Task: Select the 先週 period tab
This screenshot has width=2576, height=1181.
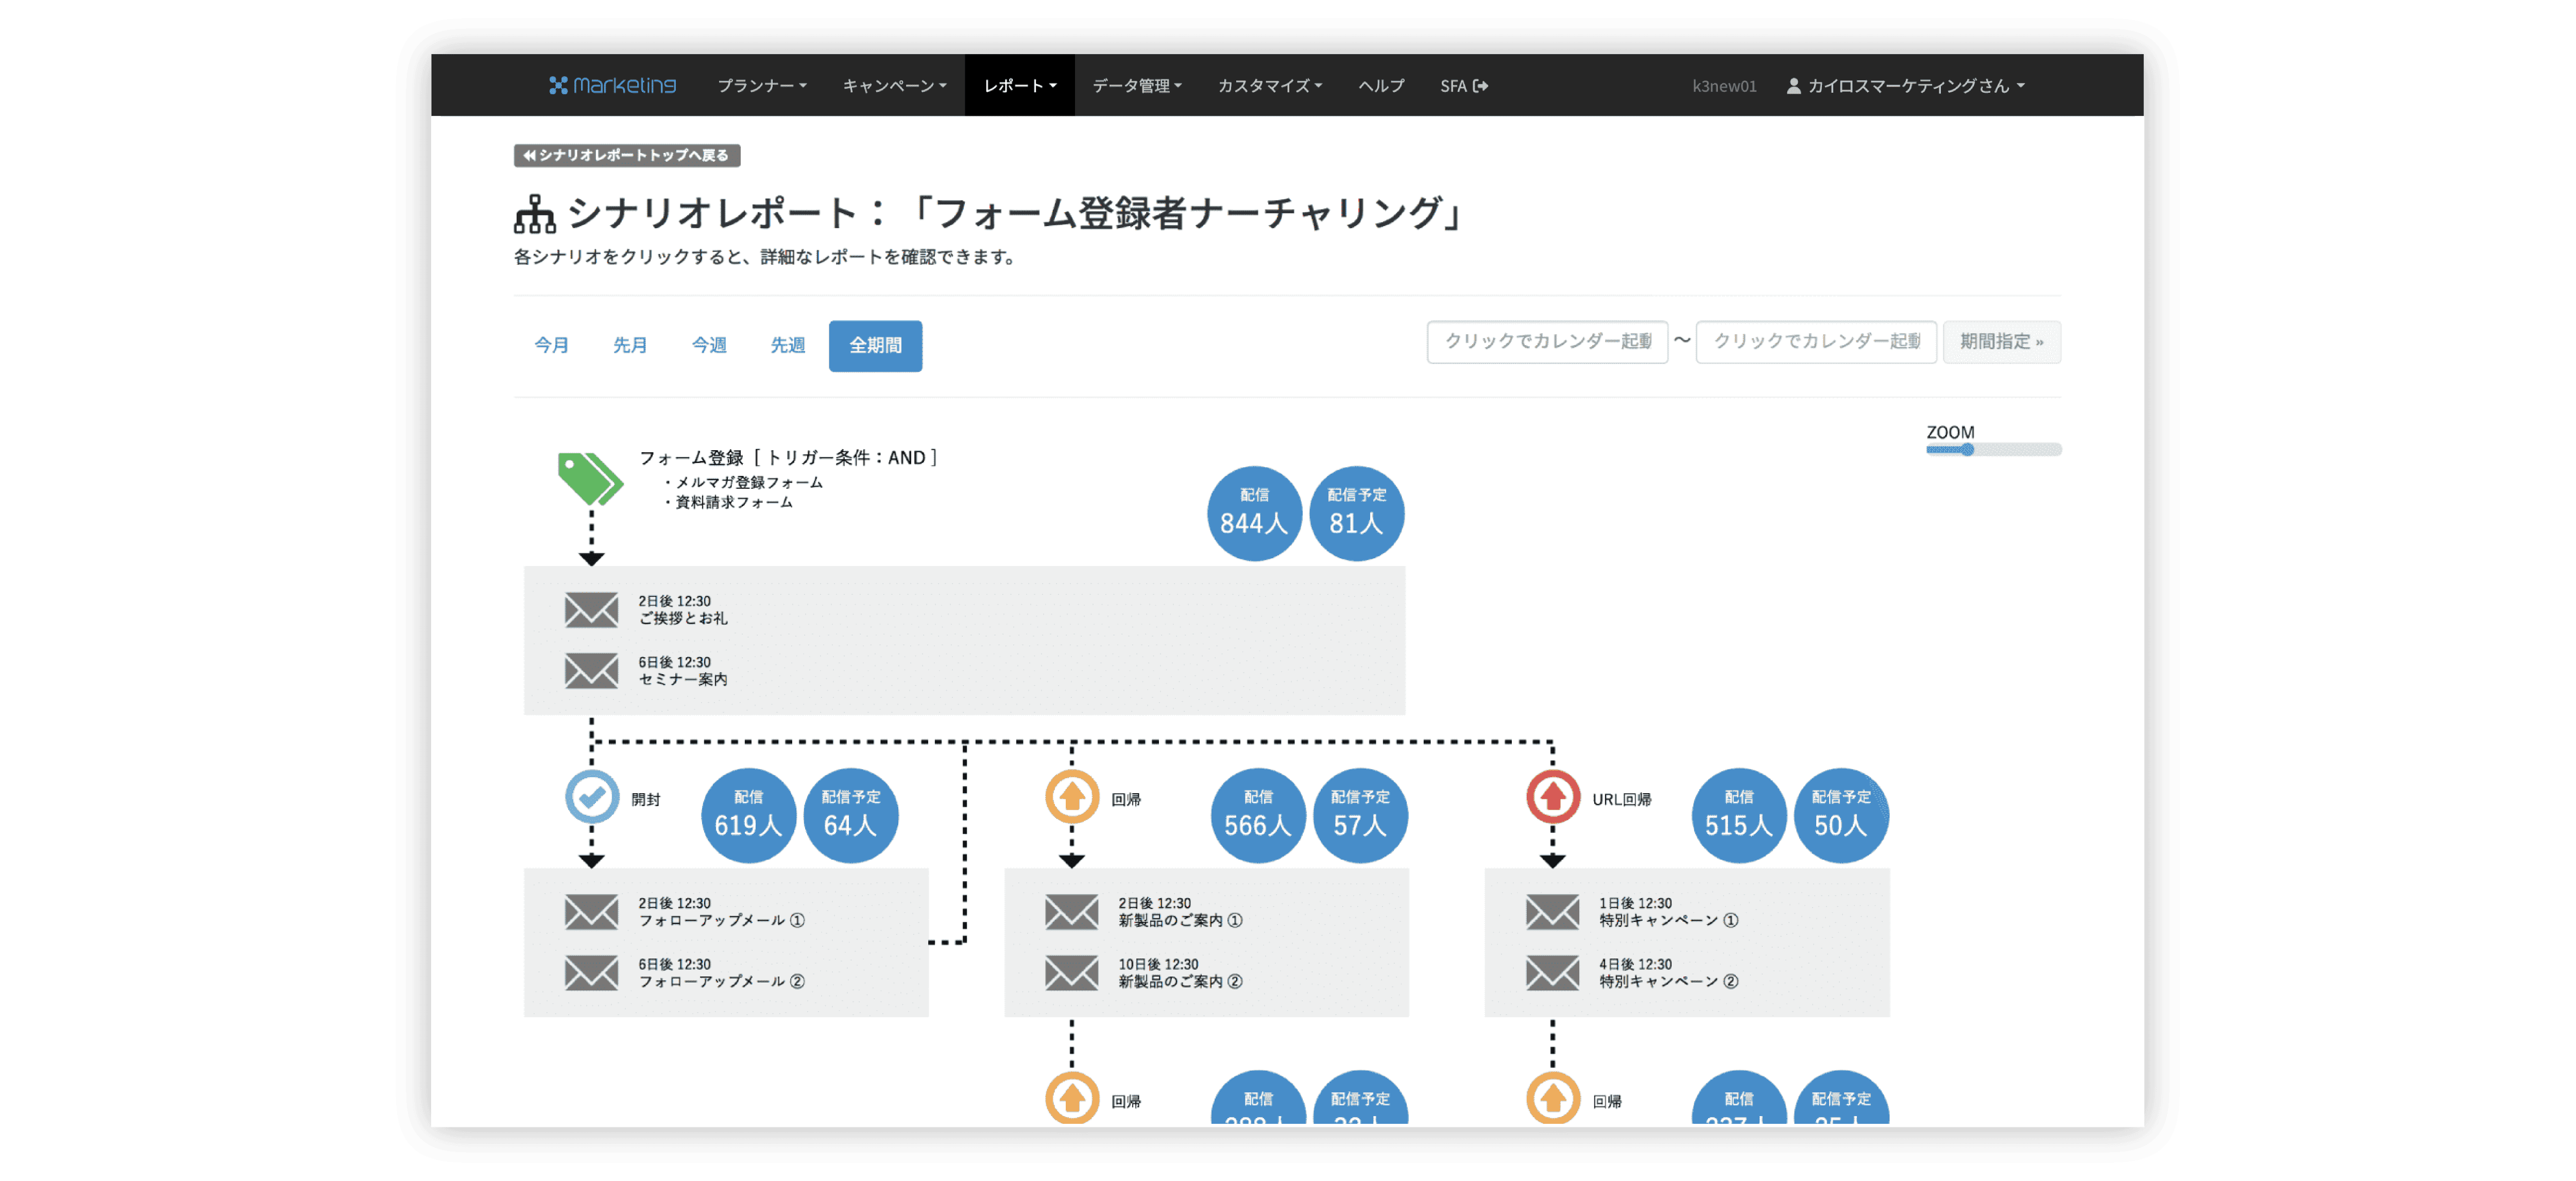Action: coord(788,345)
